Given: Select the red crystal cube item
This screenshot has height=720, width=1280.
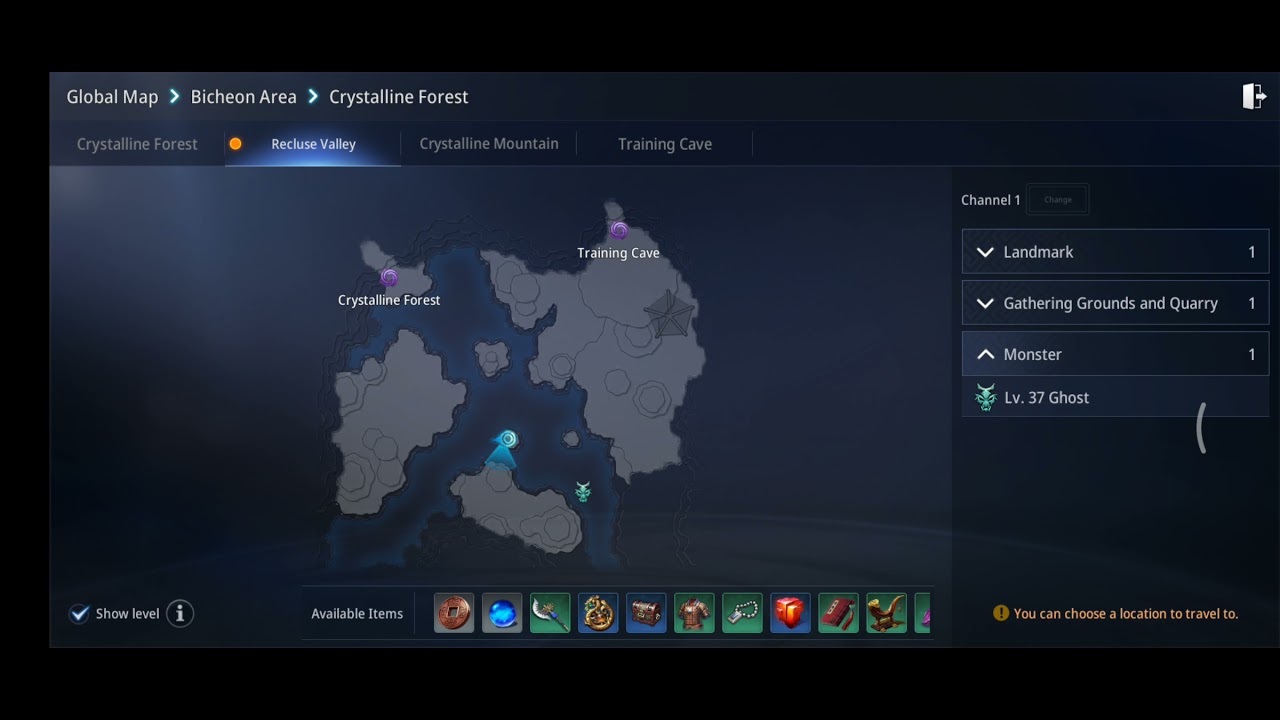Looking at the screenshot, I should tap(790, 613).
